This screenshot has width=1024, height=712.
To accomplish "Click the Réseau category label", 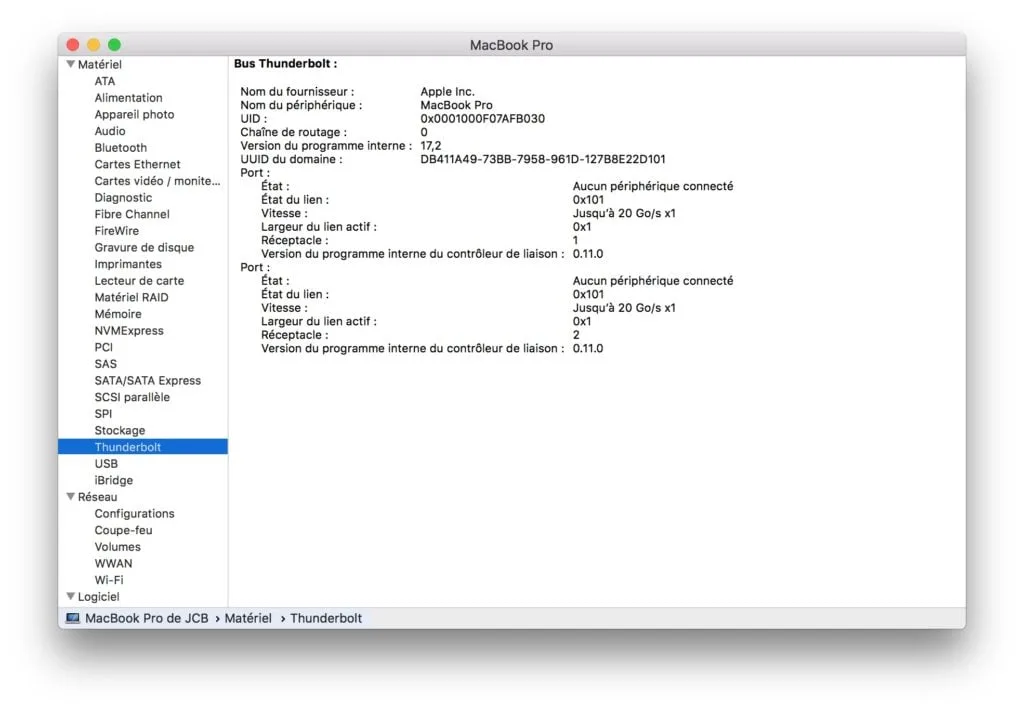I will [97, 497].
